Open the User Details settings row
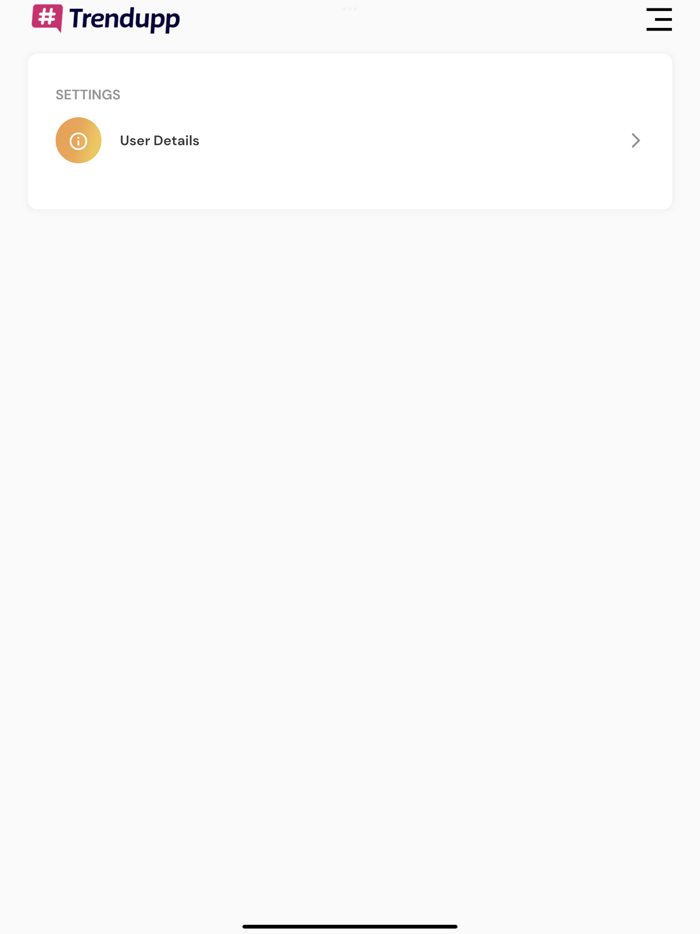 point(350,141)
